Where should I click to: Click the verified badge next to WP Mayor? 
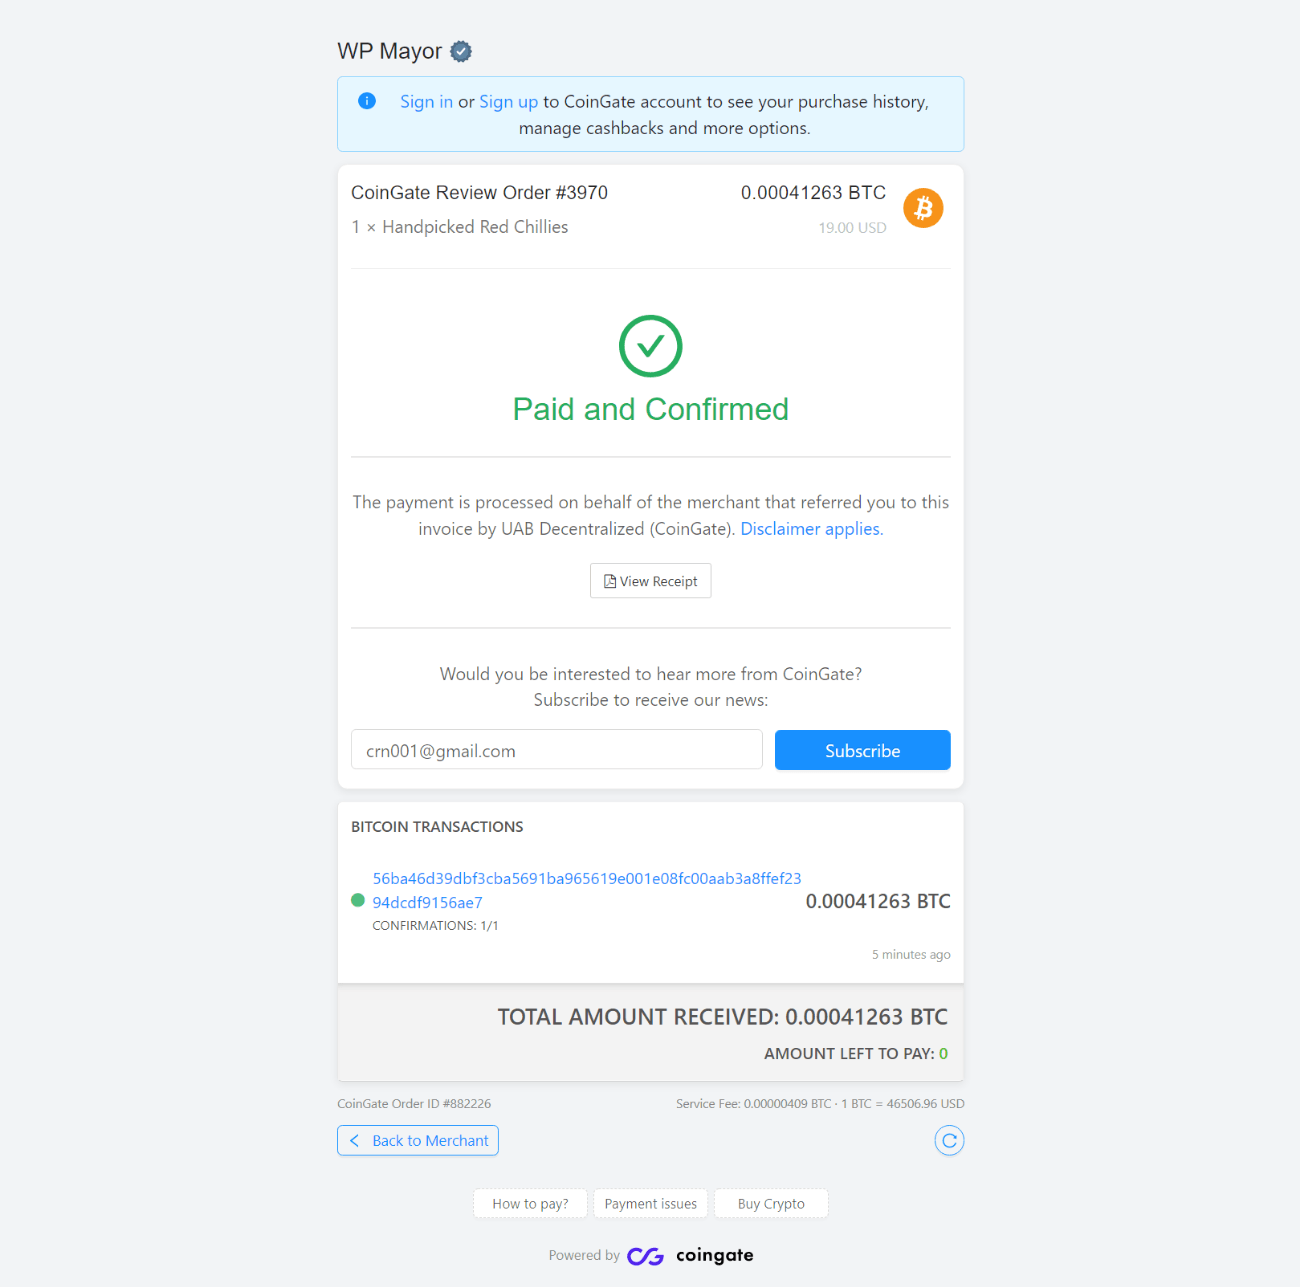coord(461,52)
